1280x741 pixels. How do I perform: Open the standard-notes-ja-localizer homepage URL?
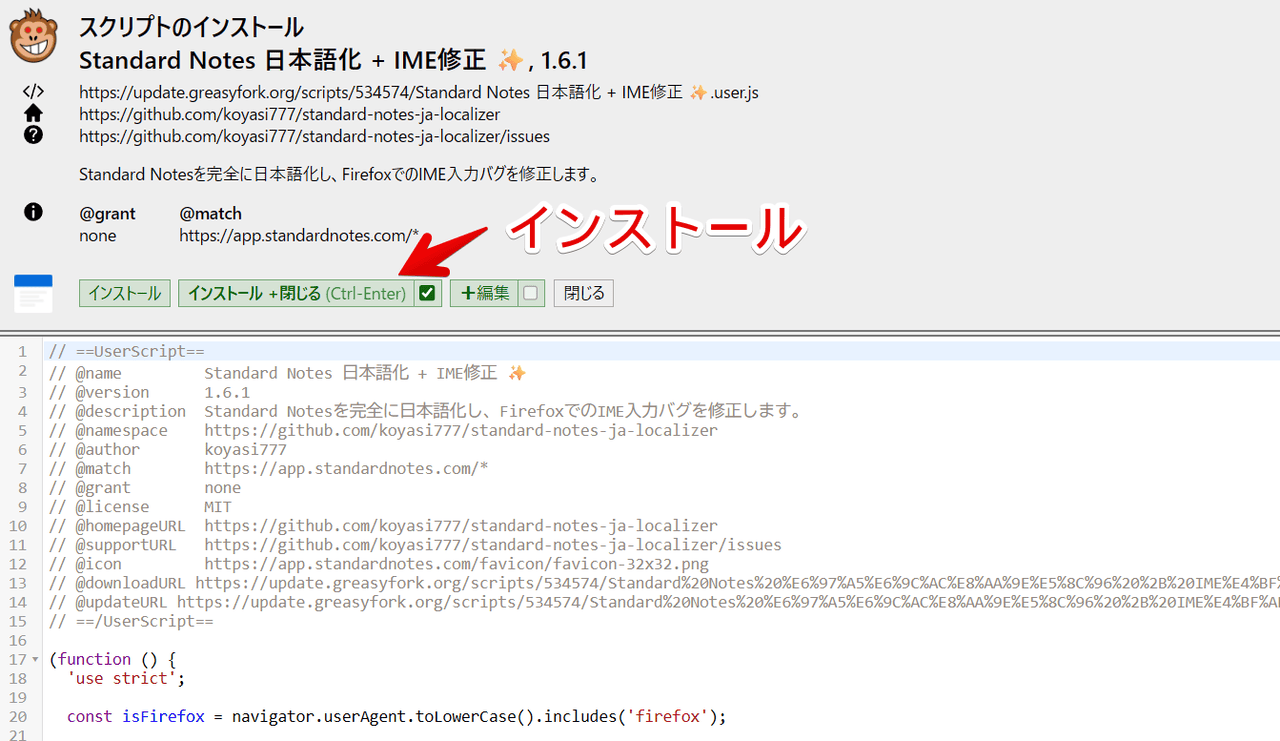point(290,114)
